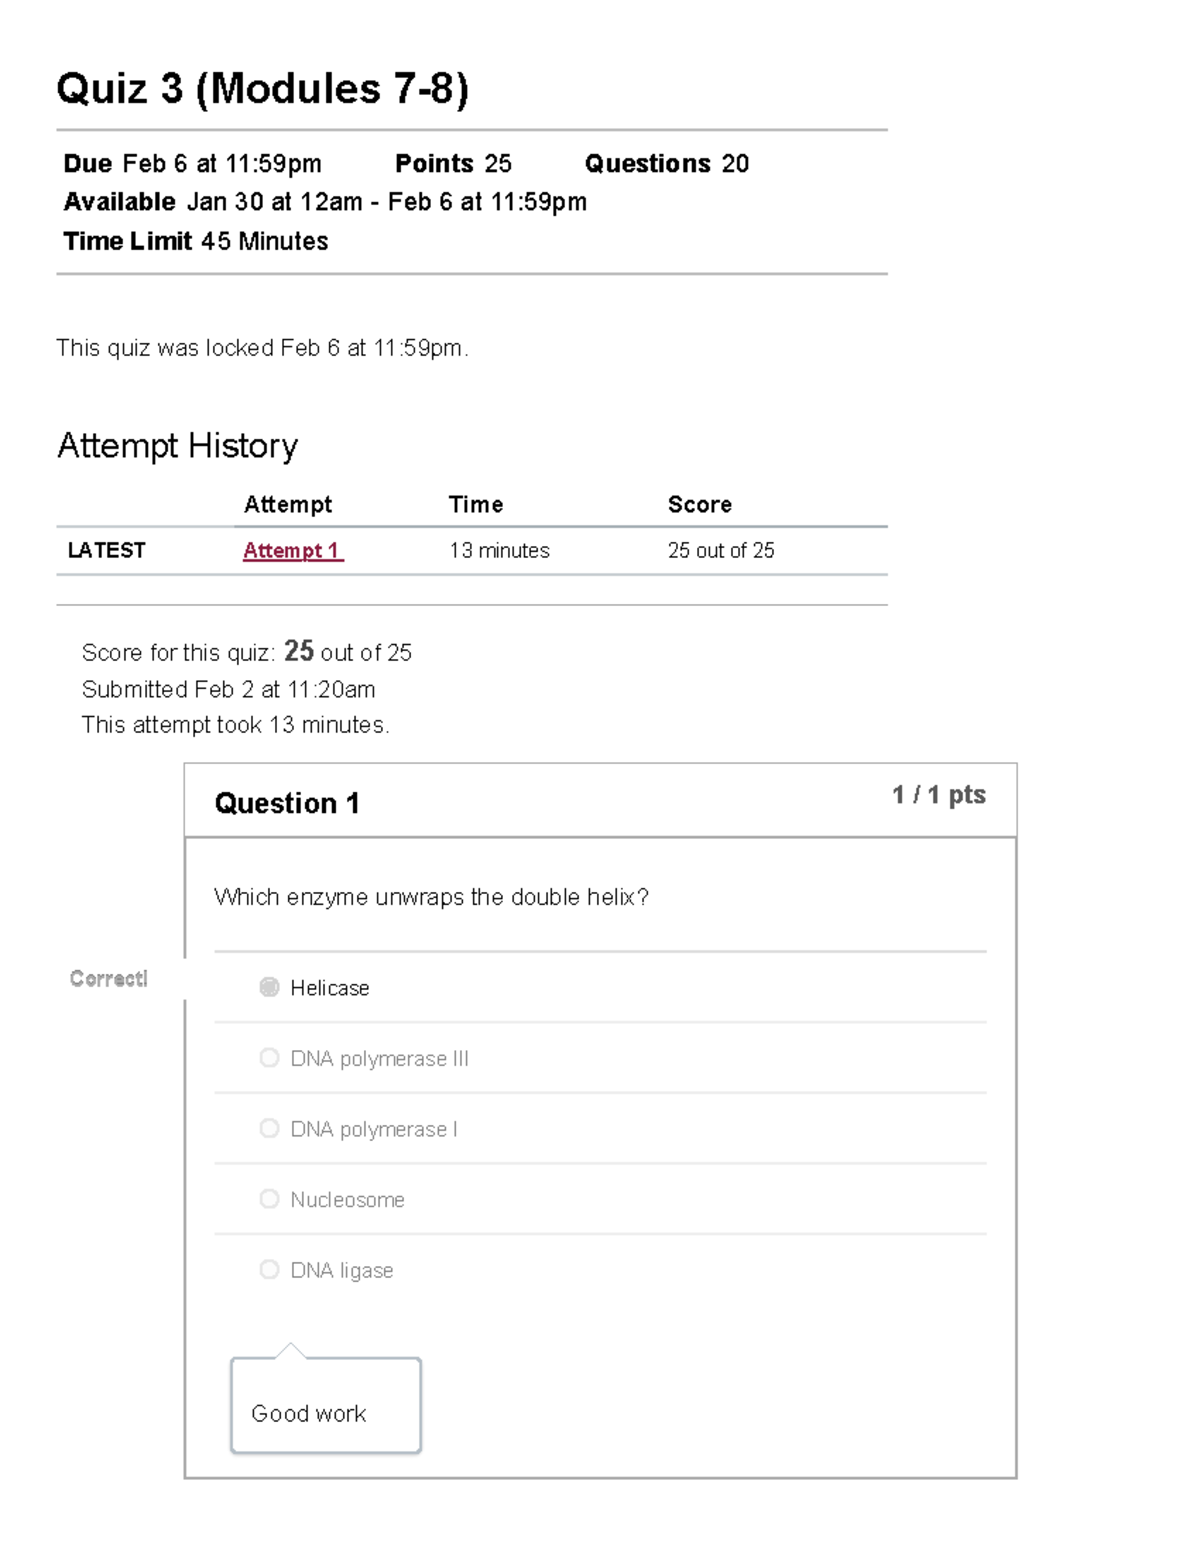
Task: Pick the Nucleosome answer option
Action: coord(269,1199)
